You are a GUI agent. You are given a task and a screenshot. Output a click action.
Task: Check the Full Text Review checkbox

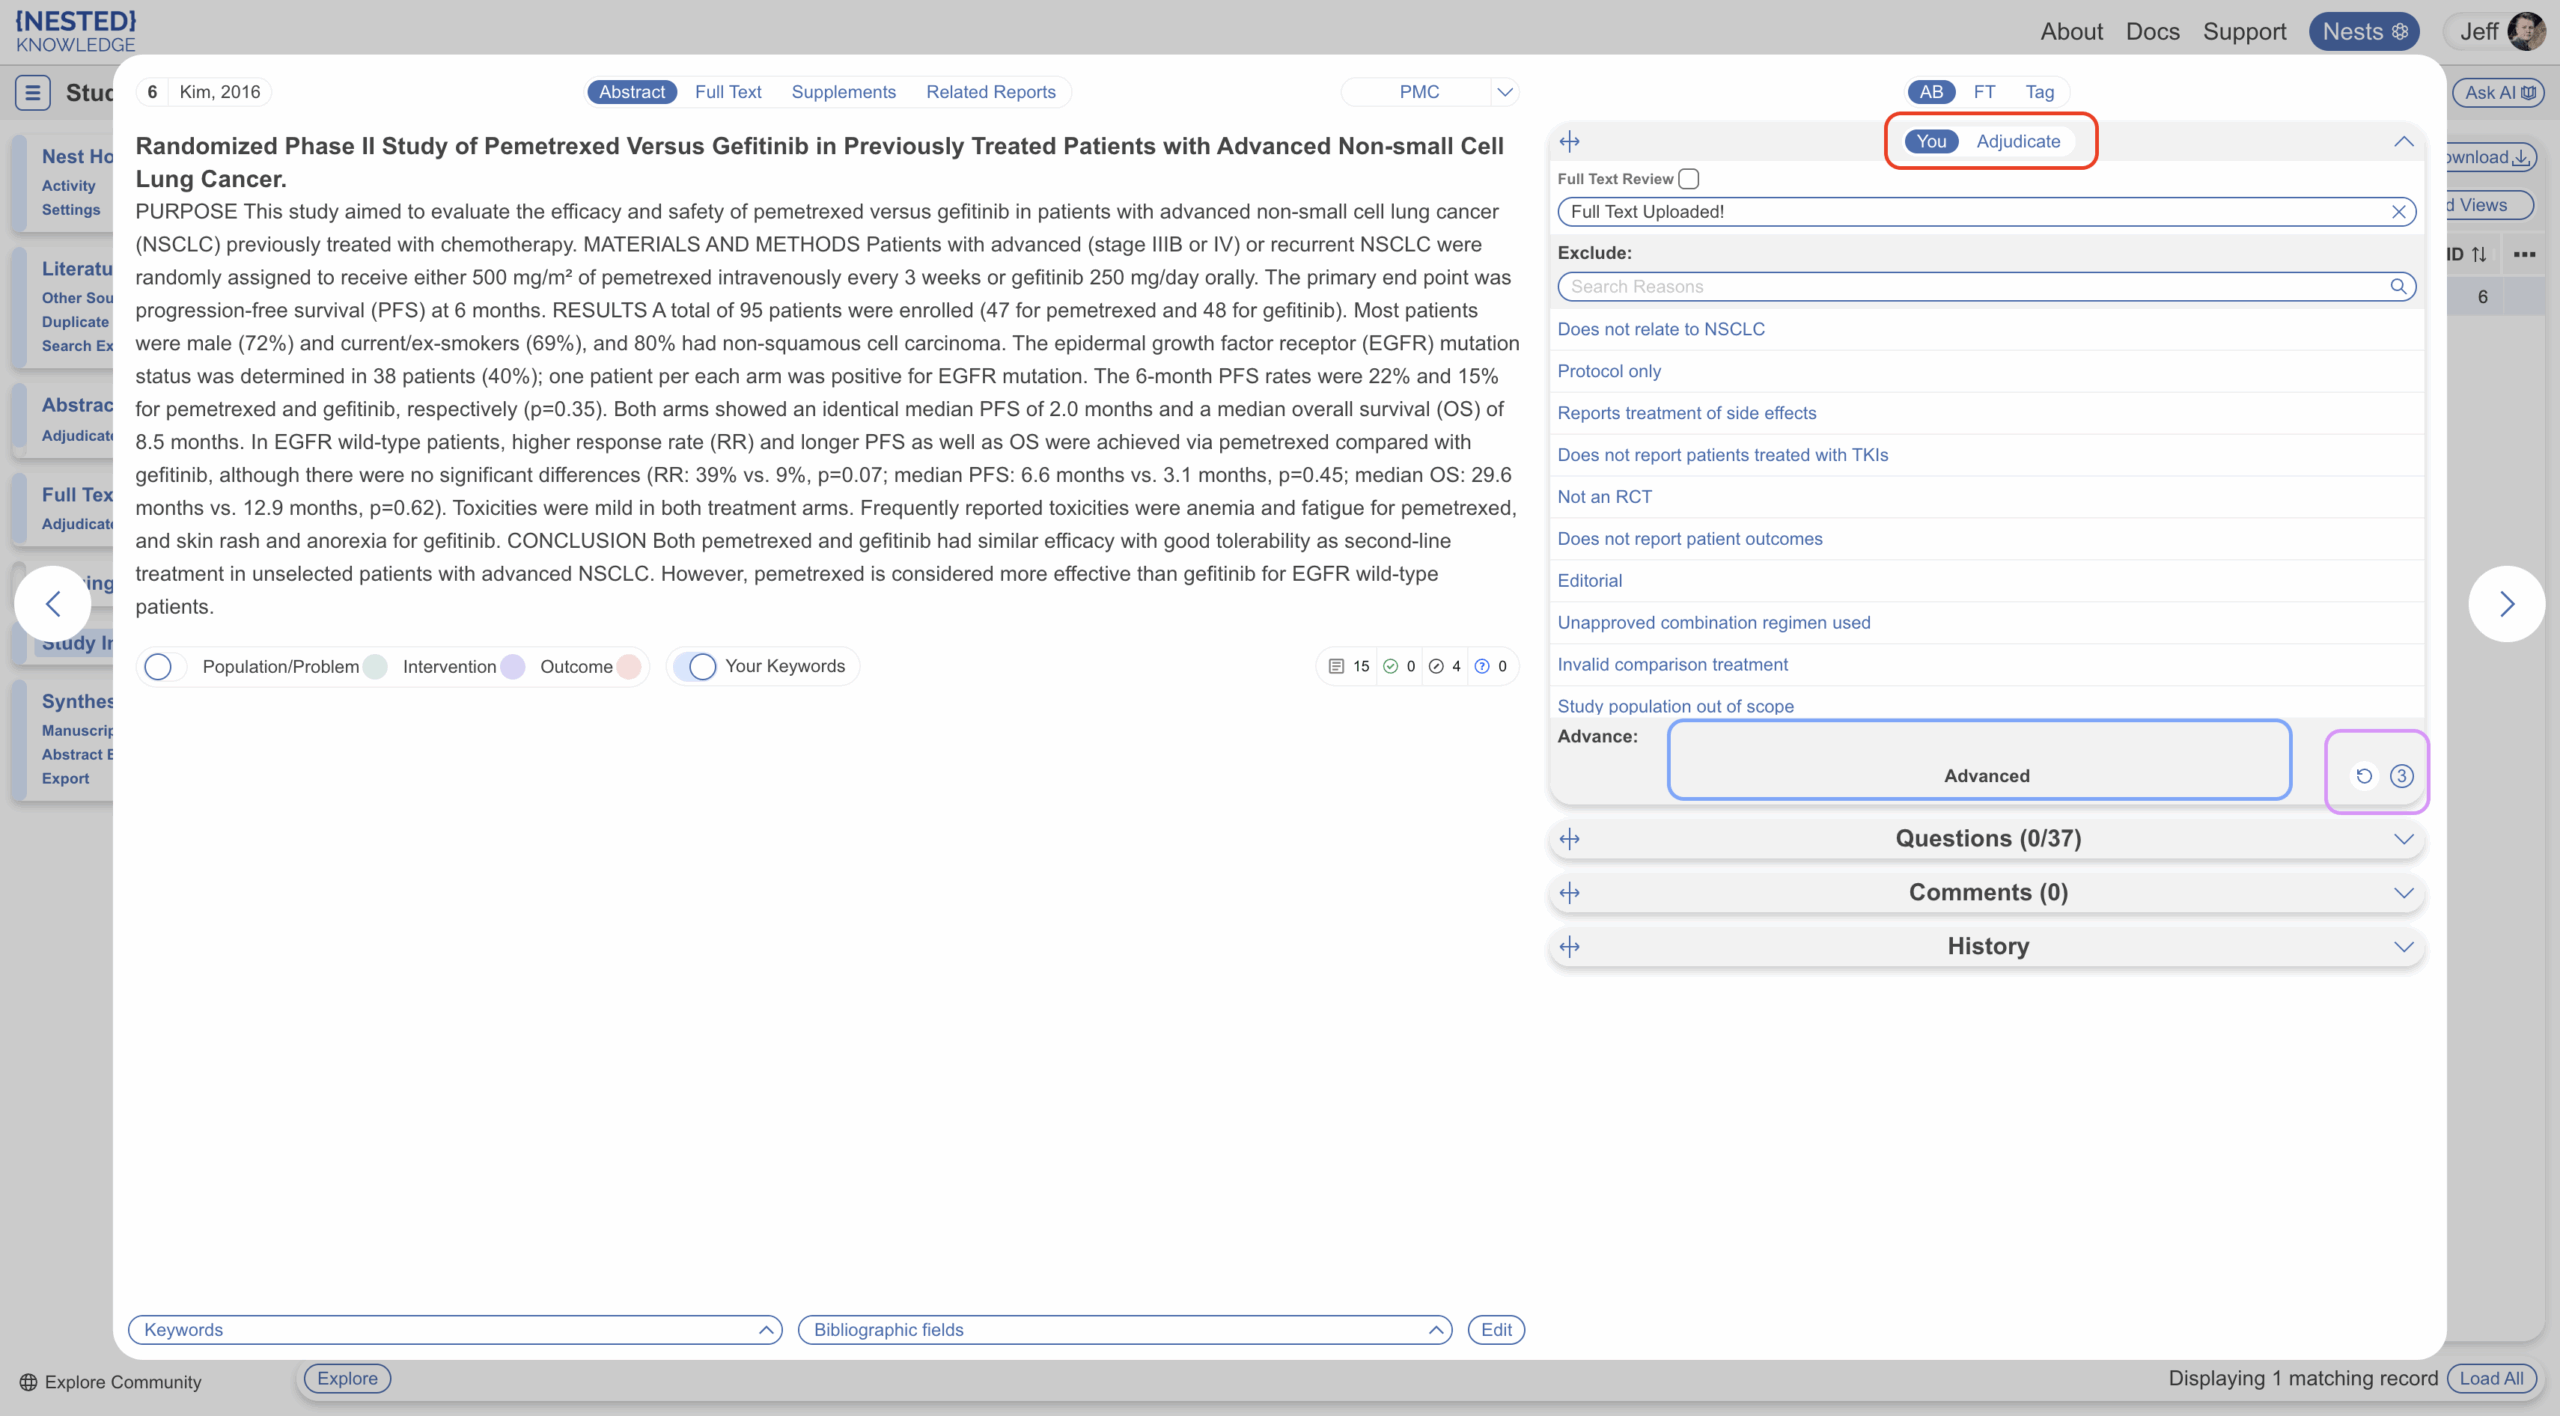(x=1689, y=179)
